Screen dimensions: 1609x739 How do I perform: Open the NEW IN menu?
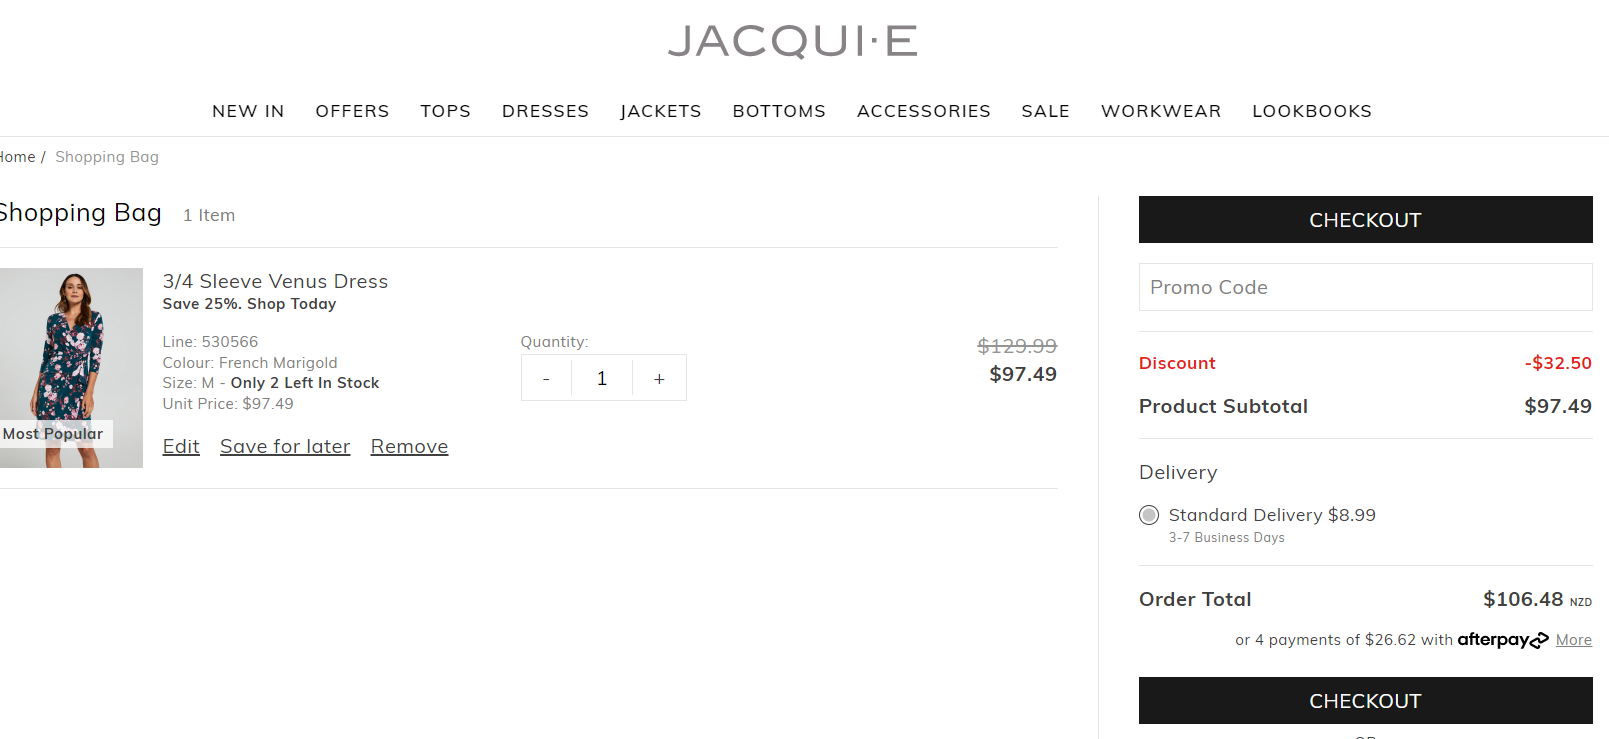coord(248,111)
